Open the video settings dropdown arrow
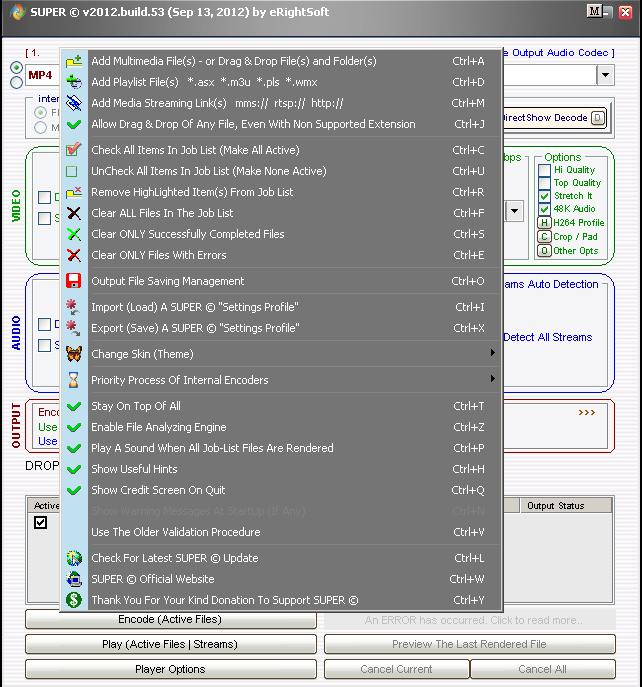The height and width of the screenshot is (687, 642). click(514, 211)
